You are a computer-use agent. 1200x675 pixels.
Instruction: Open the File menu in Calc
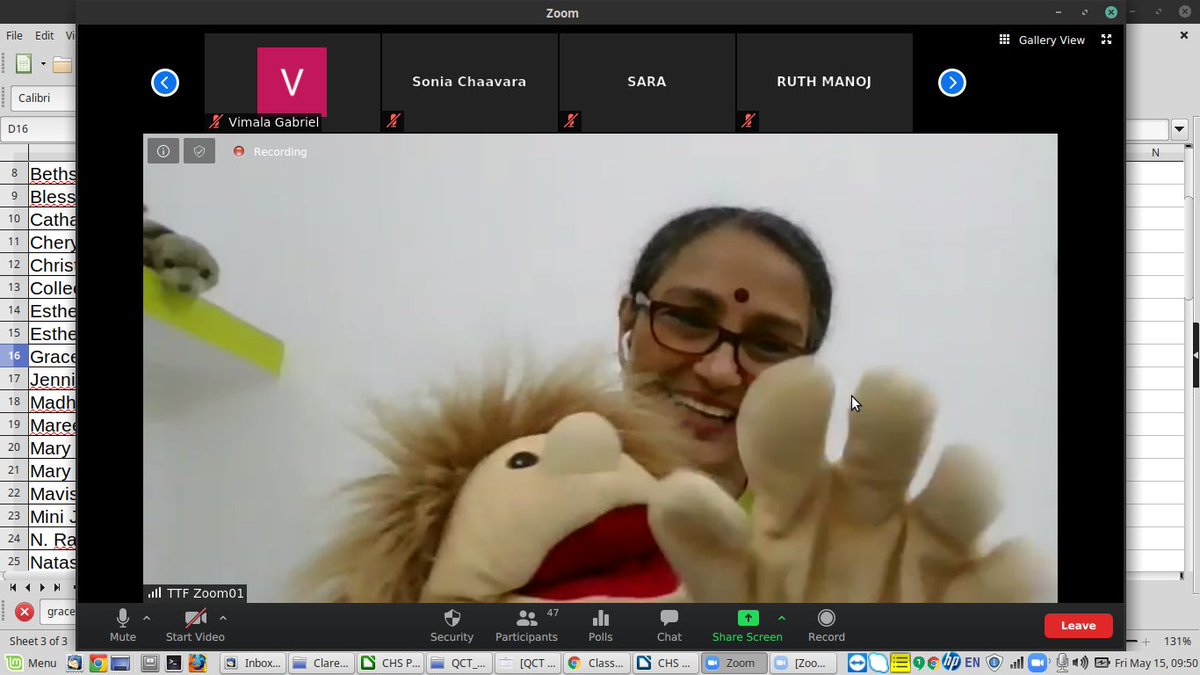pos(15,35)
